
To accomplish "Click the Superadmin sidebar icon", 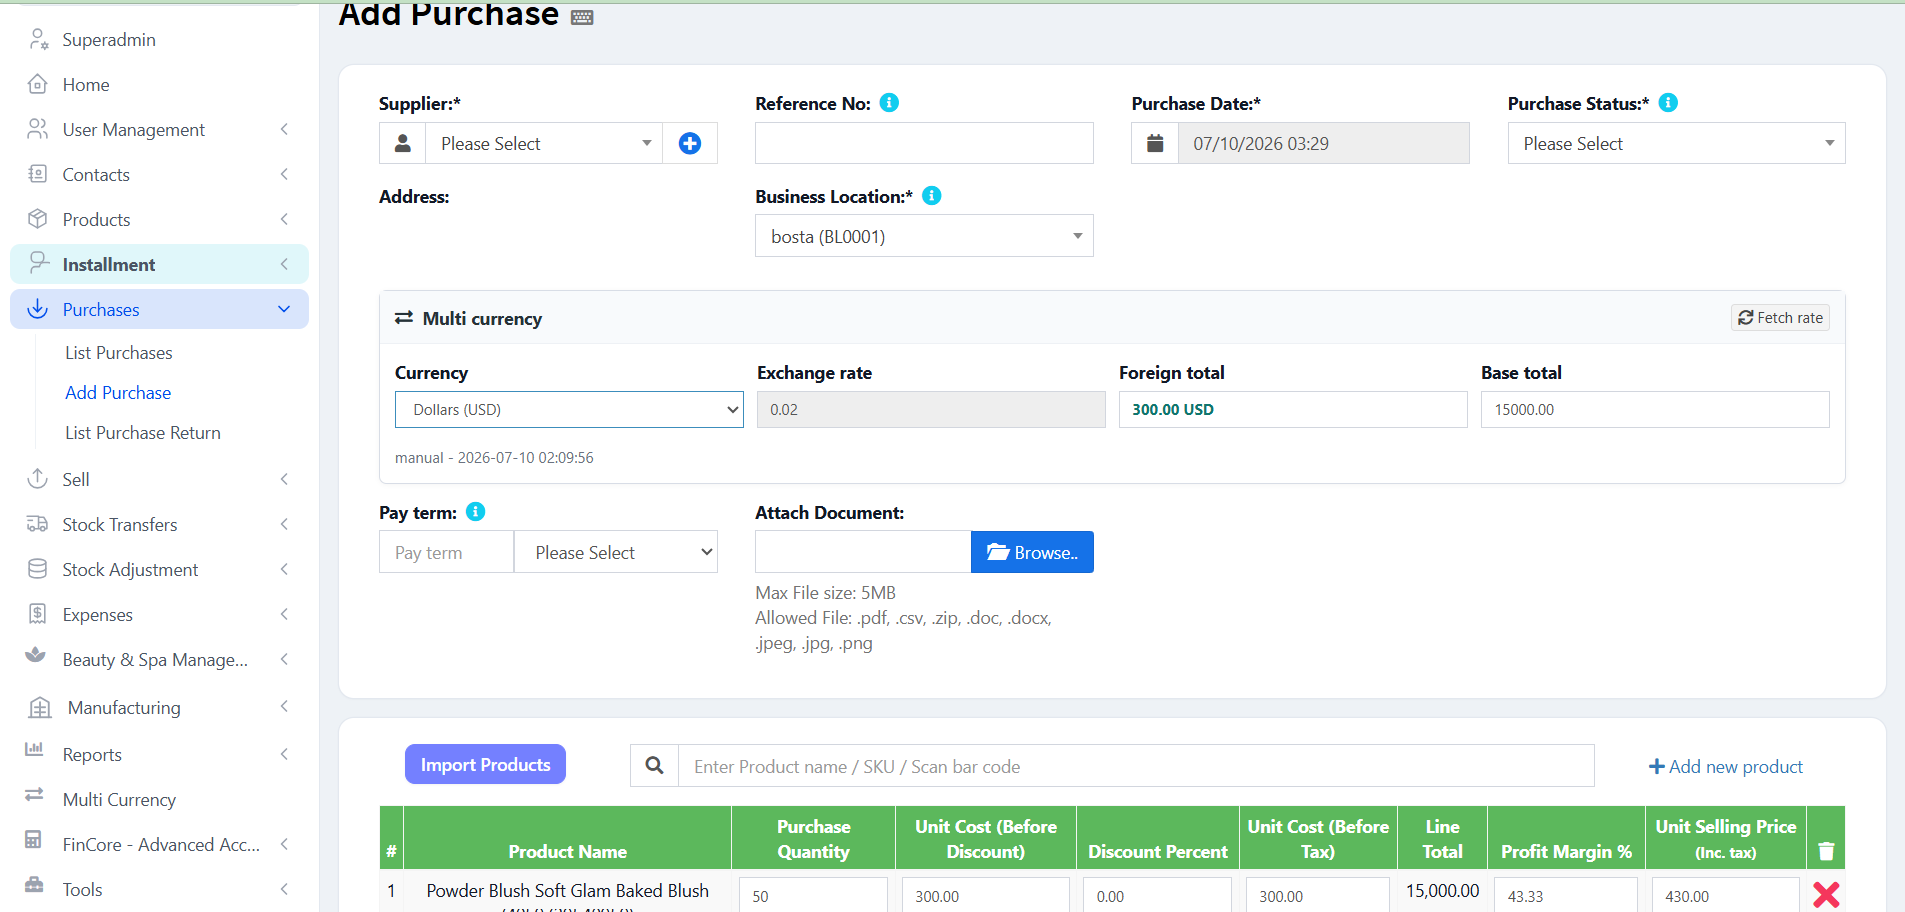I will (38, 39).
